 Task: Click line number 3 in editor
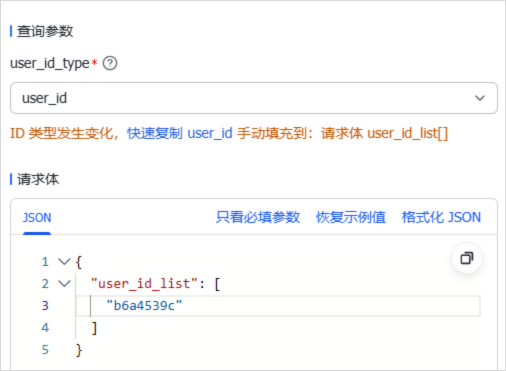45,306
